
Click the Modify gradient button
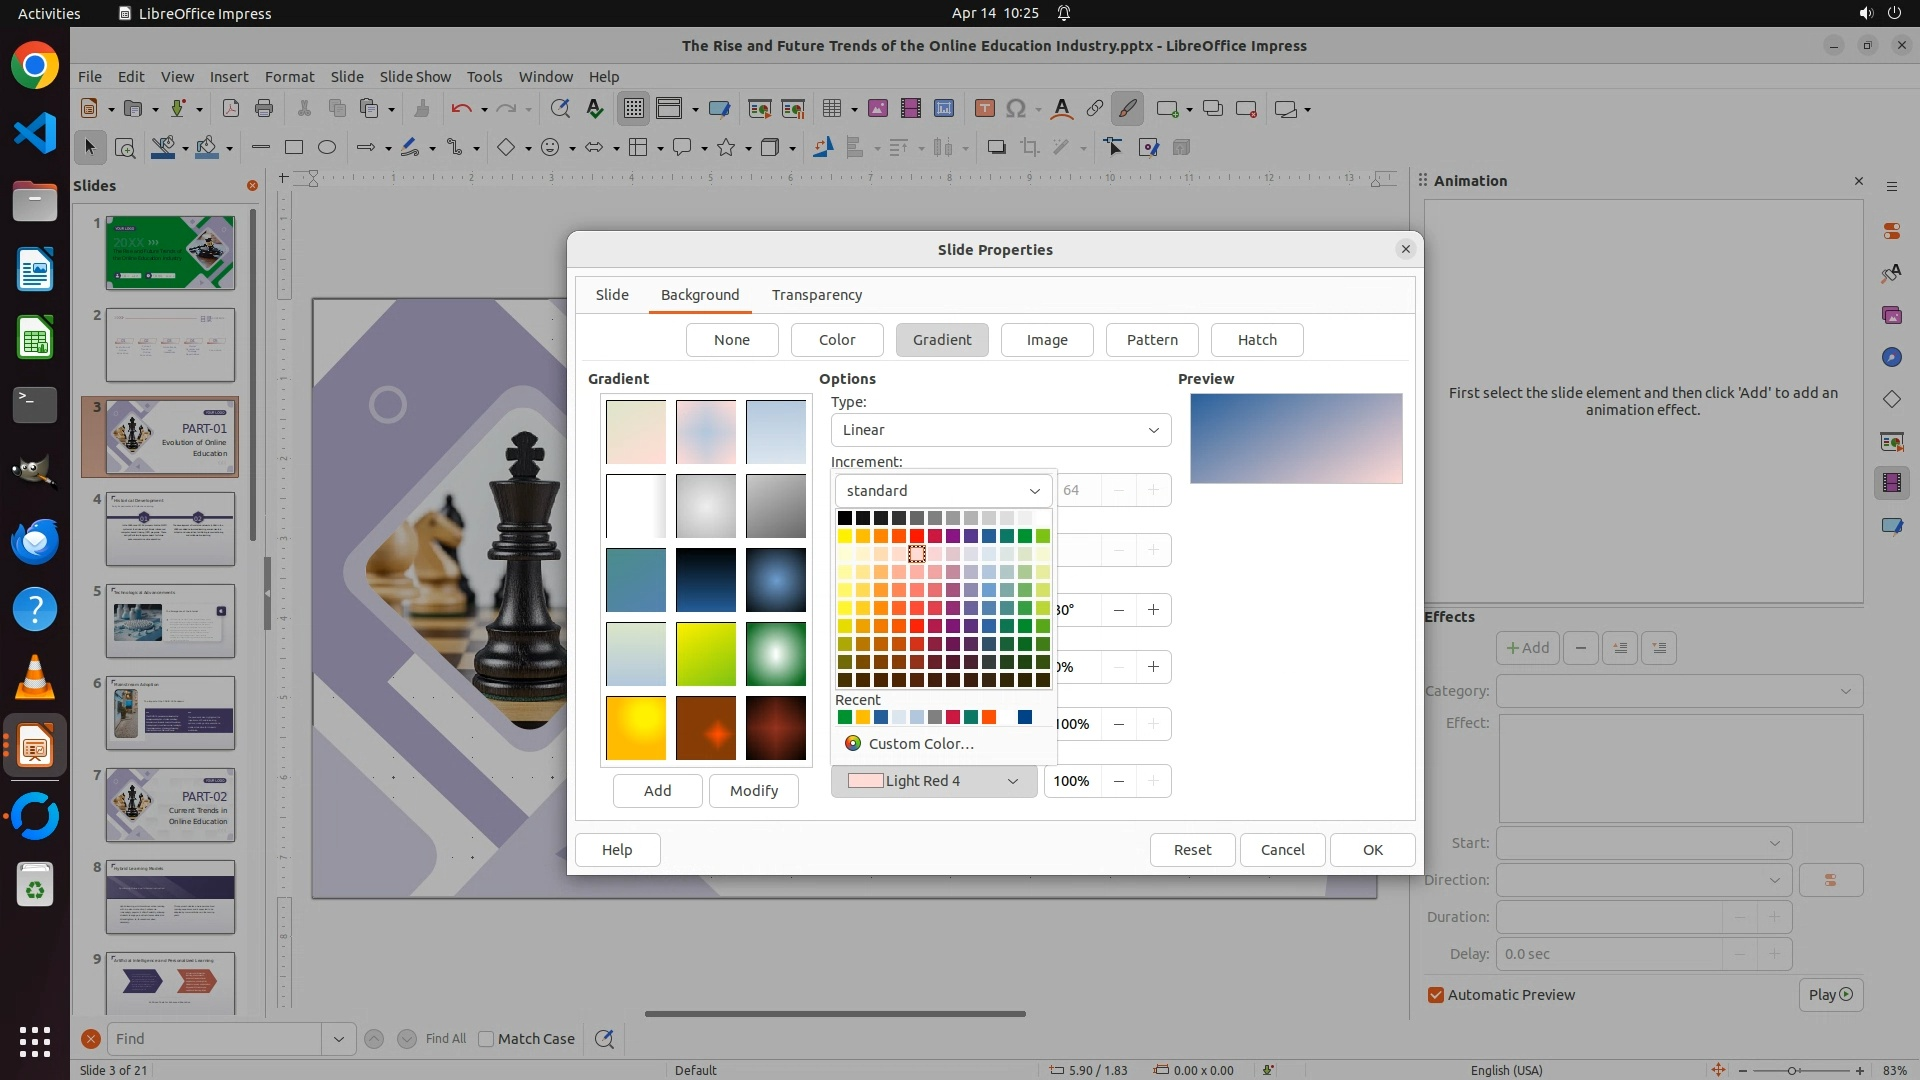(x=753, y=791)
